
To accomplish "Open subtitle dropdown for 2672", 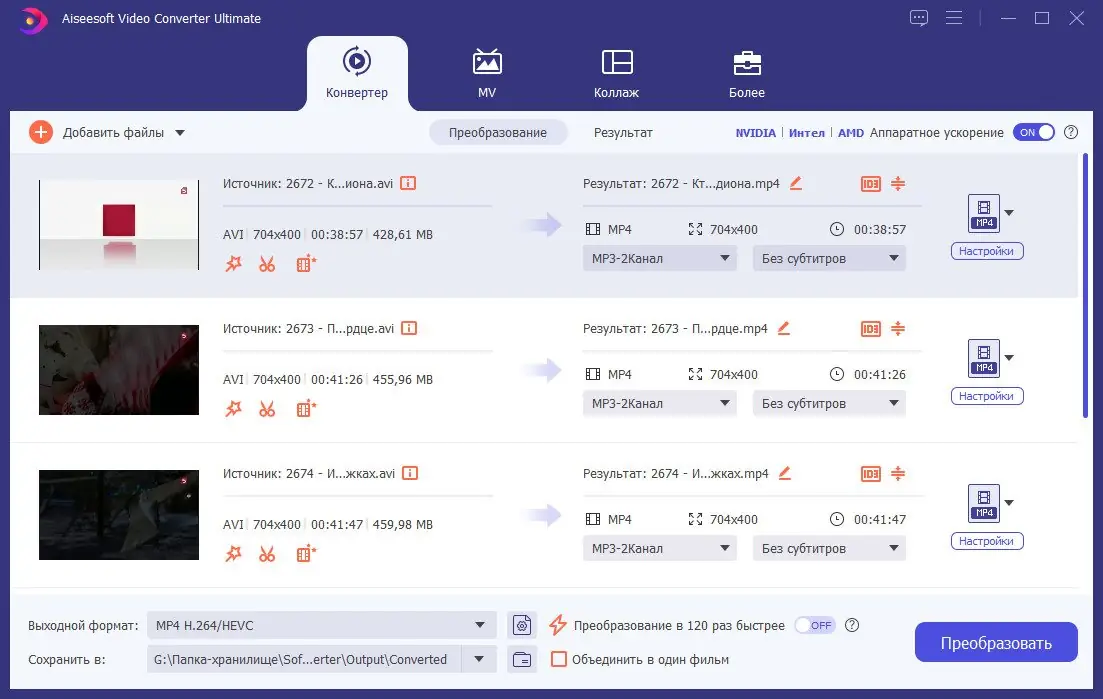I will pos(829,258).
